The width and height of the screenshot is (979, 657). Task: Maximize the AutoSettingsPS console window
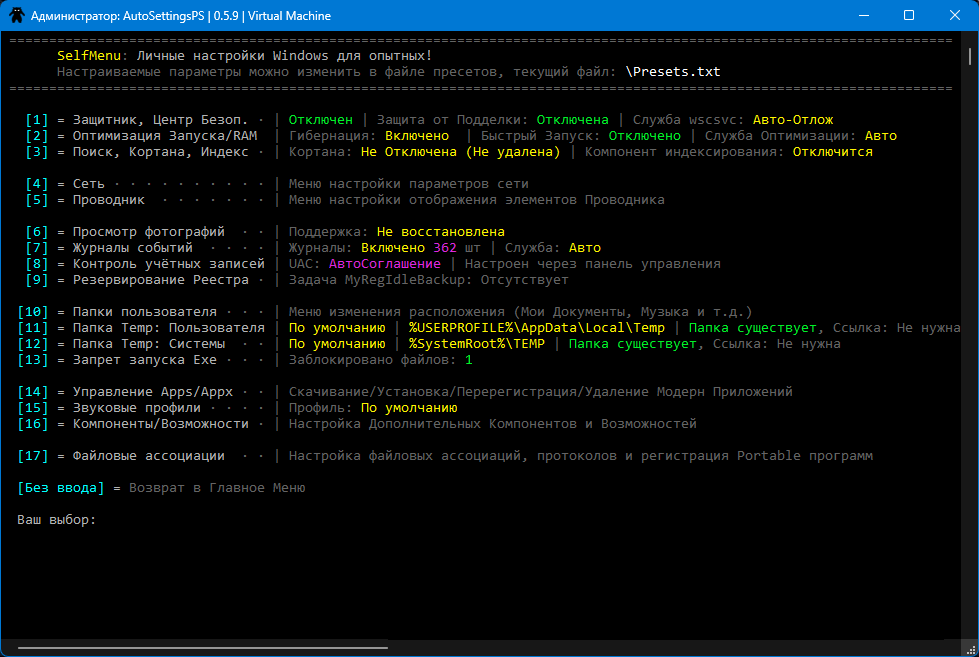pos(909,15)
